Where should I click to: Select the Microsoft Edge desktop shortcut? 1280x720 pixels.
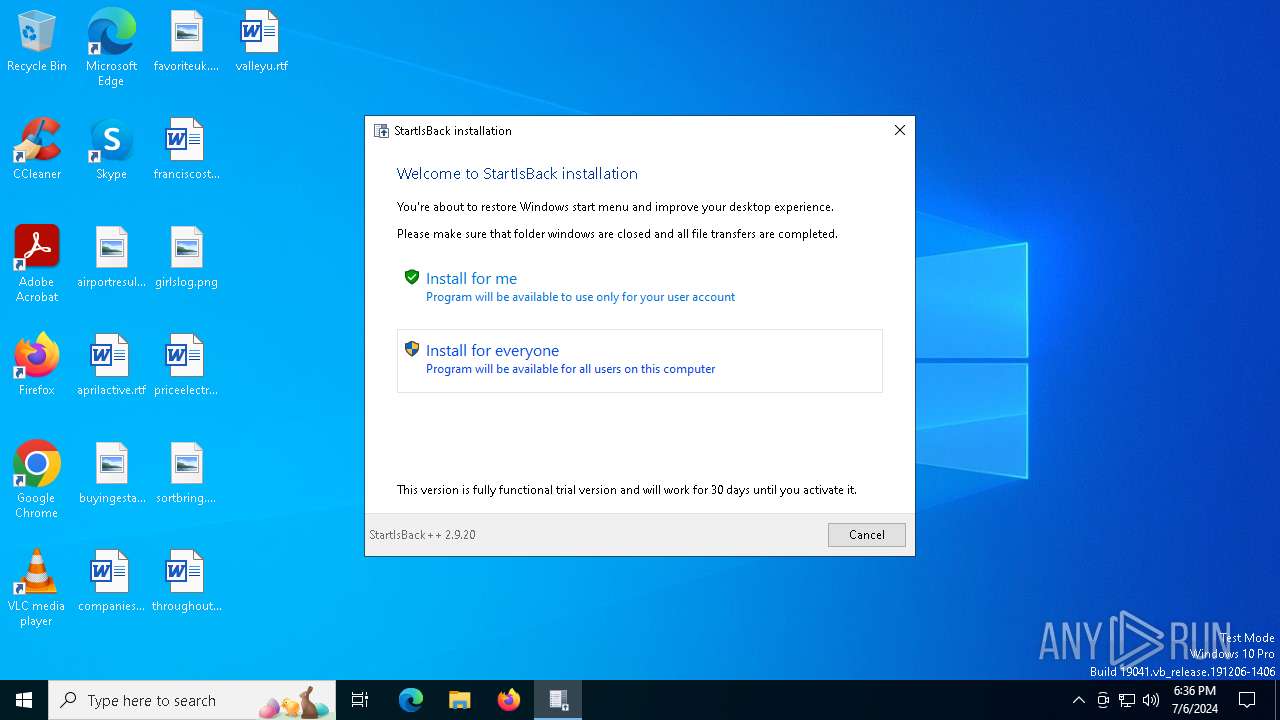point(111,48)
